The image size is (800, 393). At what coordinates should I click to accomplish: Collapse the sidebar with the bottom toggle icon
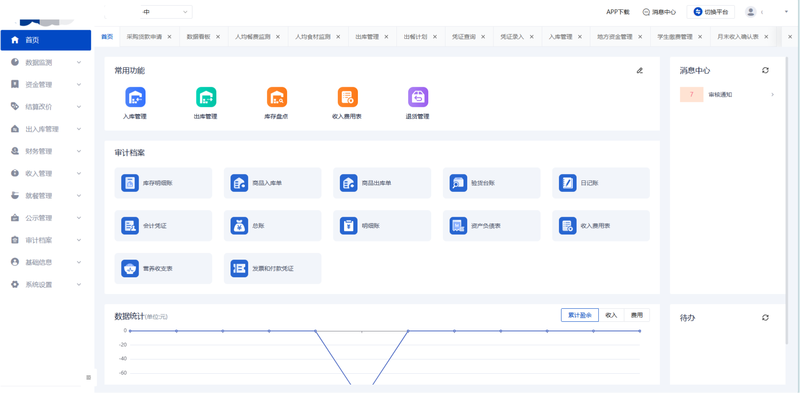point(88,377)
